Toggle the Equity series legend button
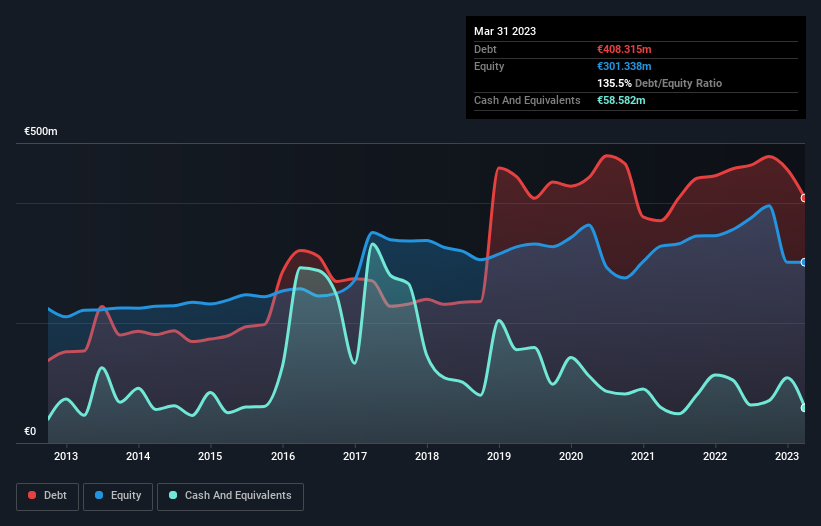Viewport: 821px width, 526px height. point(118,496)
